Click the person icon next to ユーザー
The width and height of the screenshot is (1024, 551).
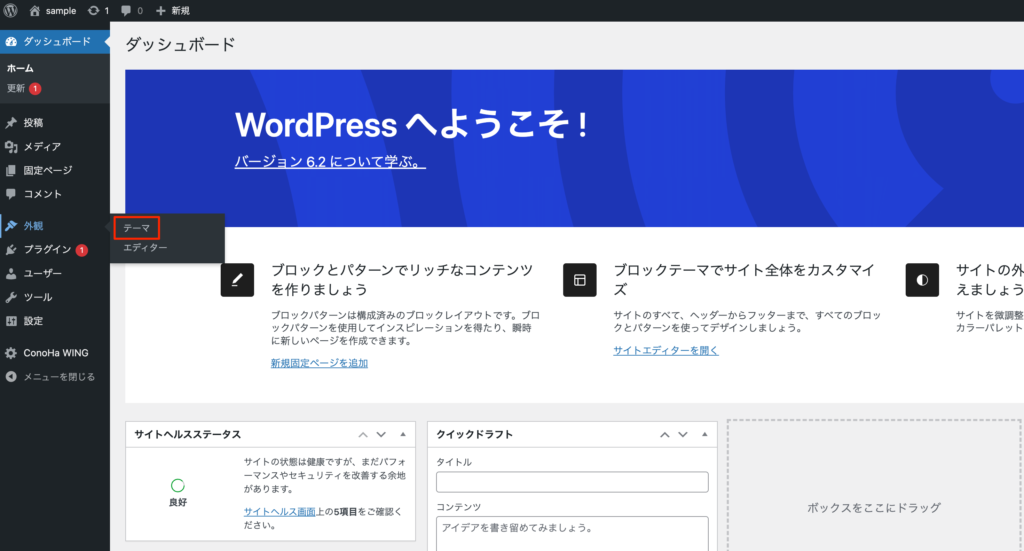click(11, 274)
